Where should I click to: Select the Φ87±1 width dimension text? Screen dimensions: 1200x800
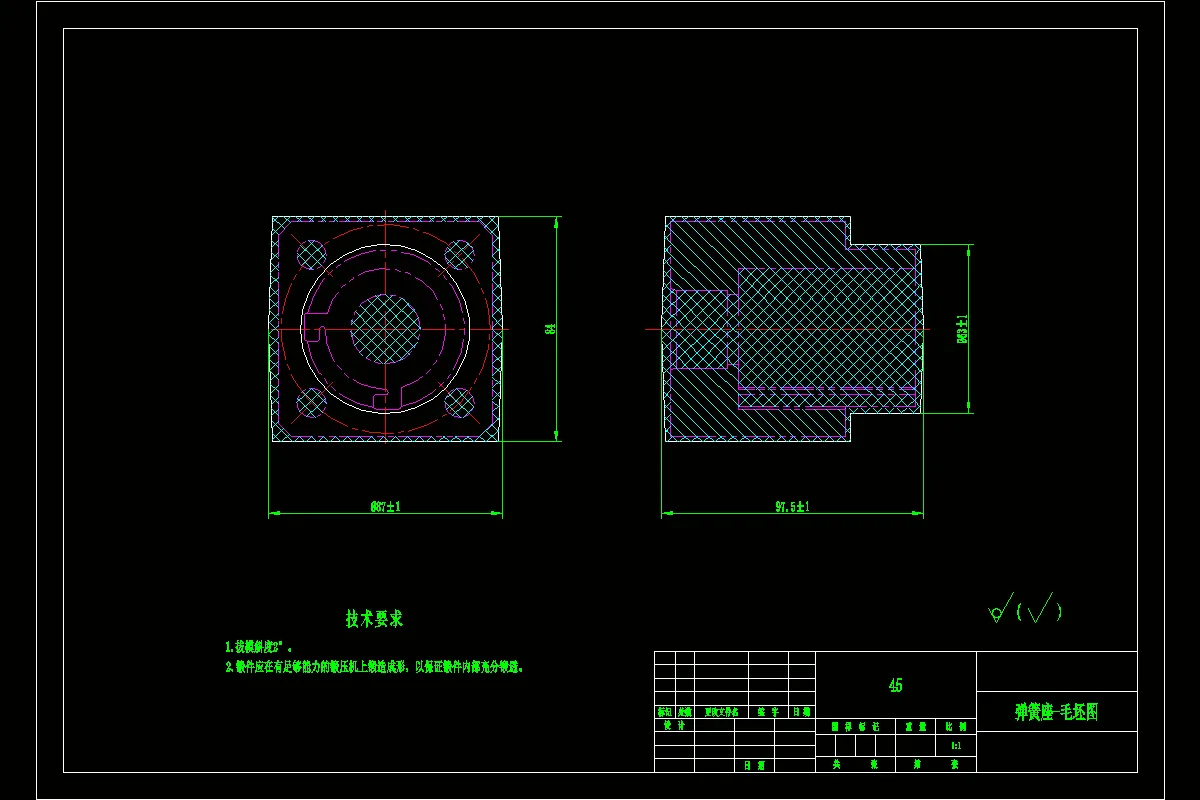coord(385,507)
